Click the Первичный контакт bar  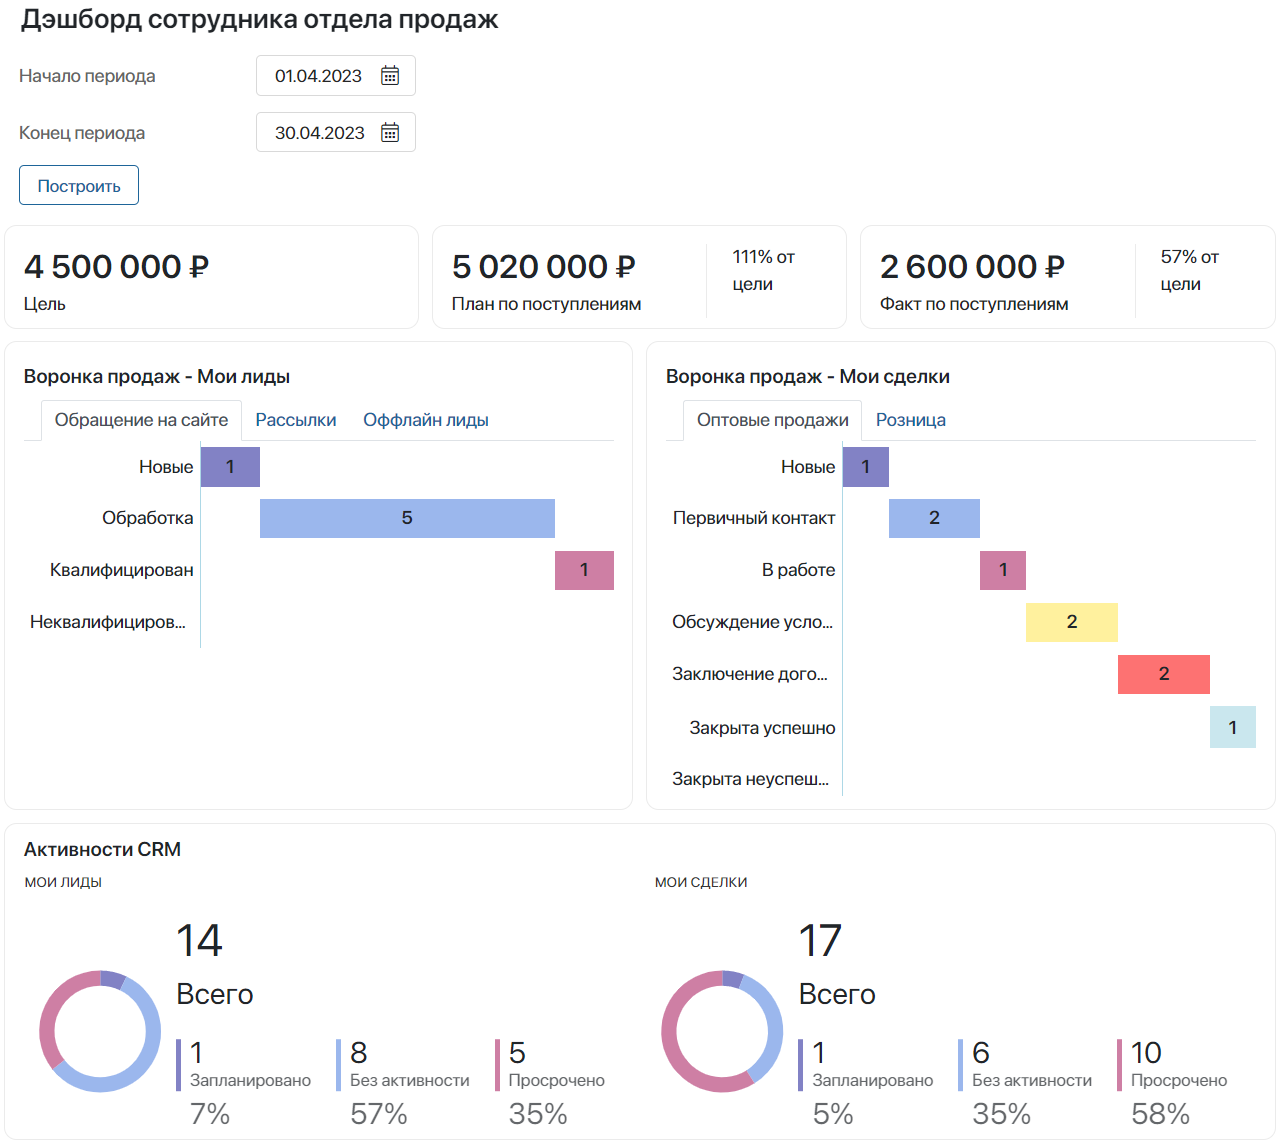[934, 518]
